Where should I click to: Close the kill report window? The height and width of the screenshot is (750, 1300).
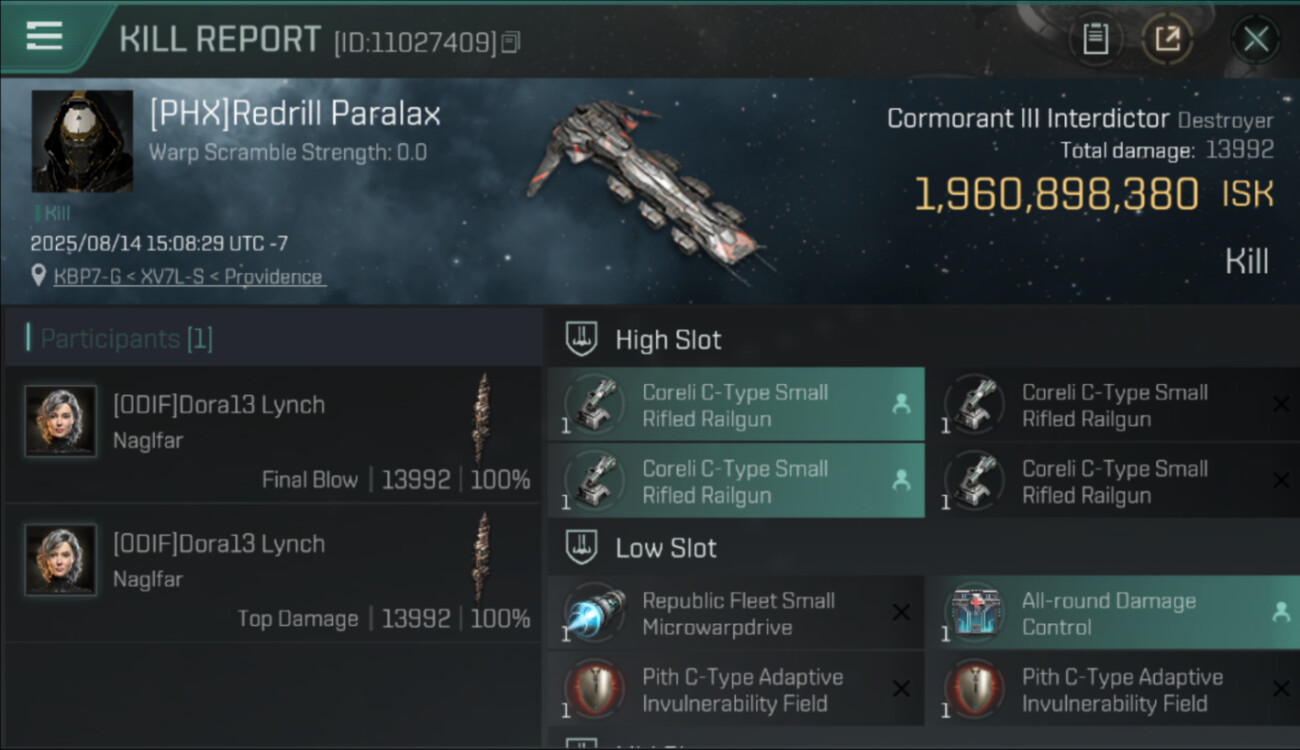coord(1255,40)
